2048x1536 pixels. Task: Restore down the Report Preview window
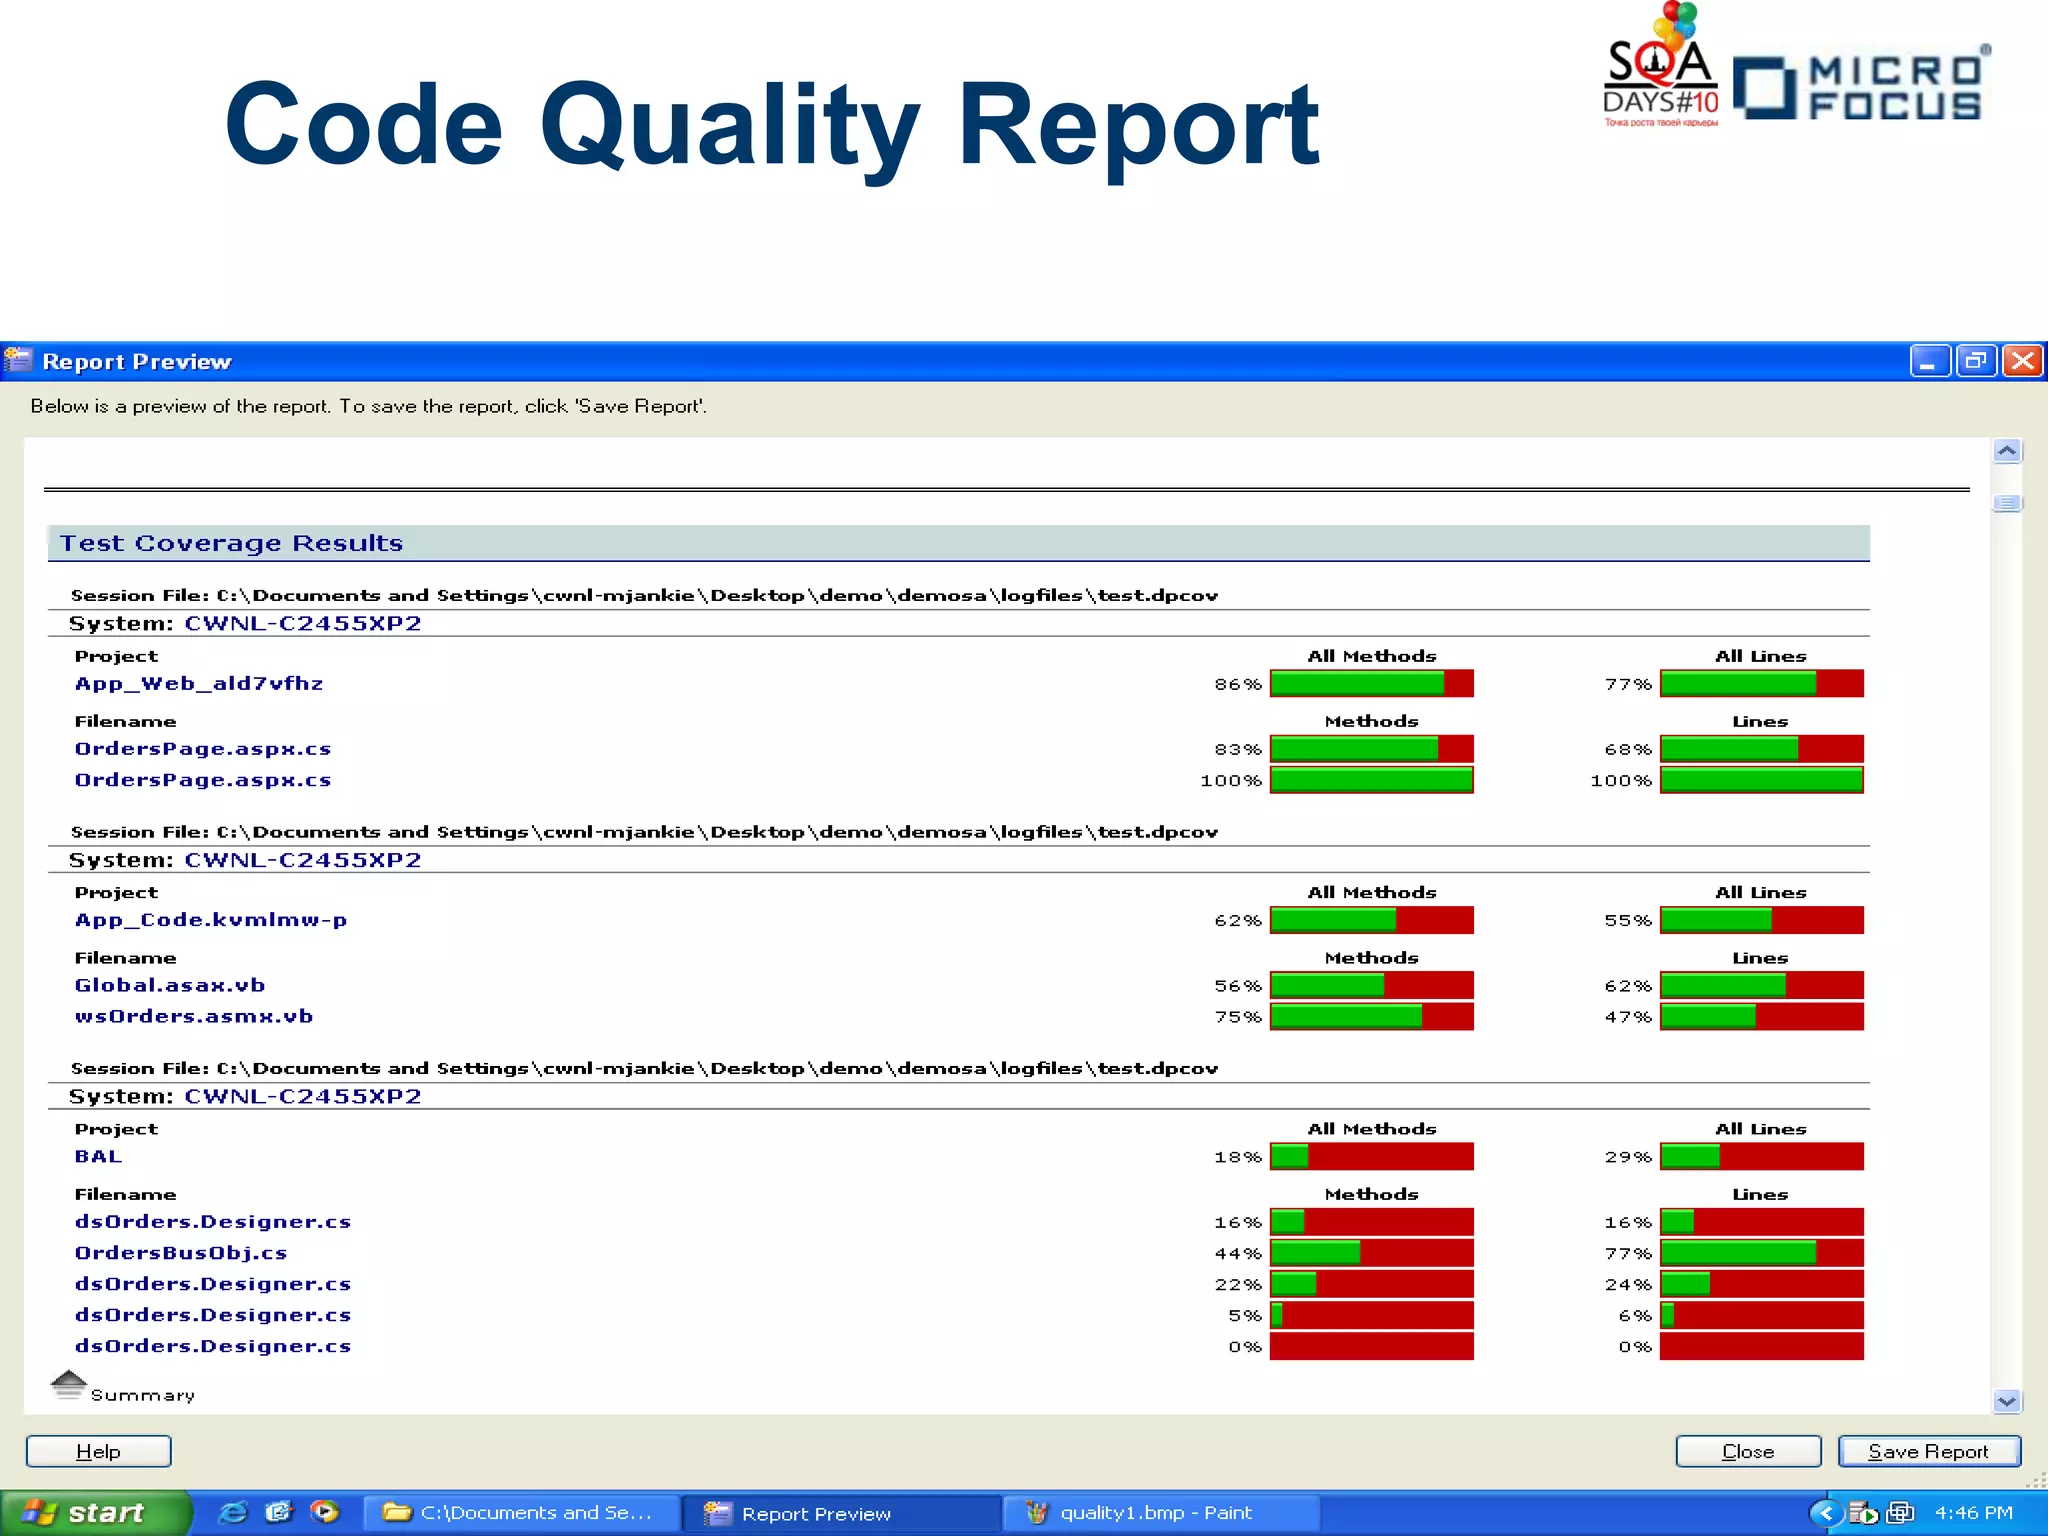1976,361
